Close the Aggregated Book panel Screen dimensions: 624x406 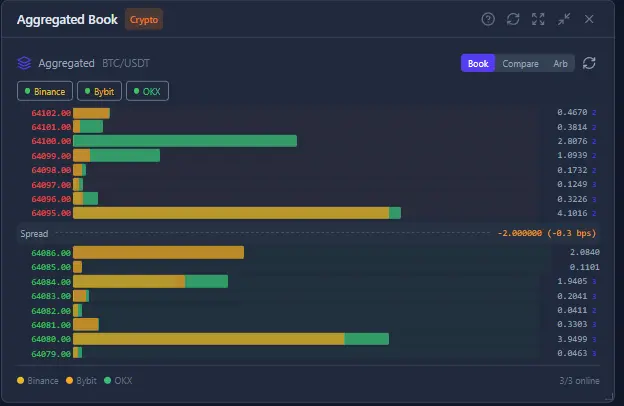click(x=589, y=19)
